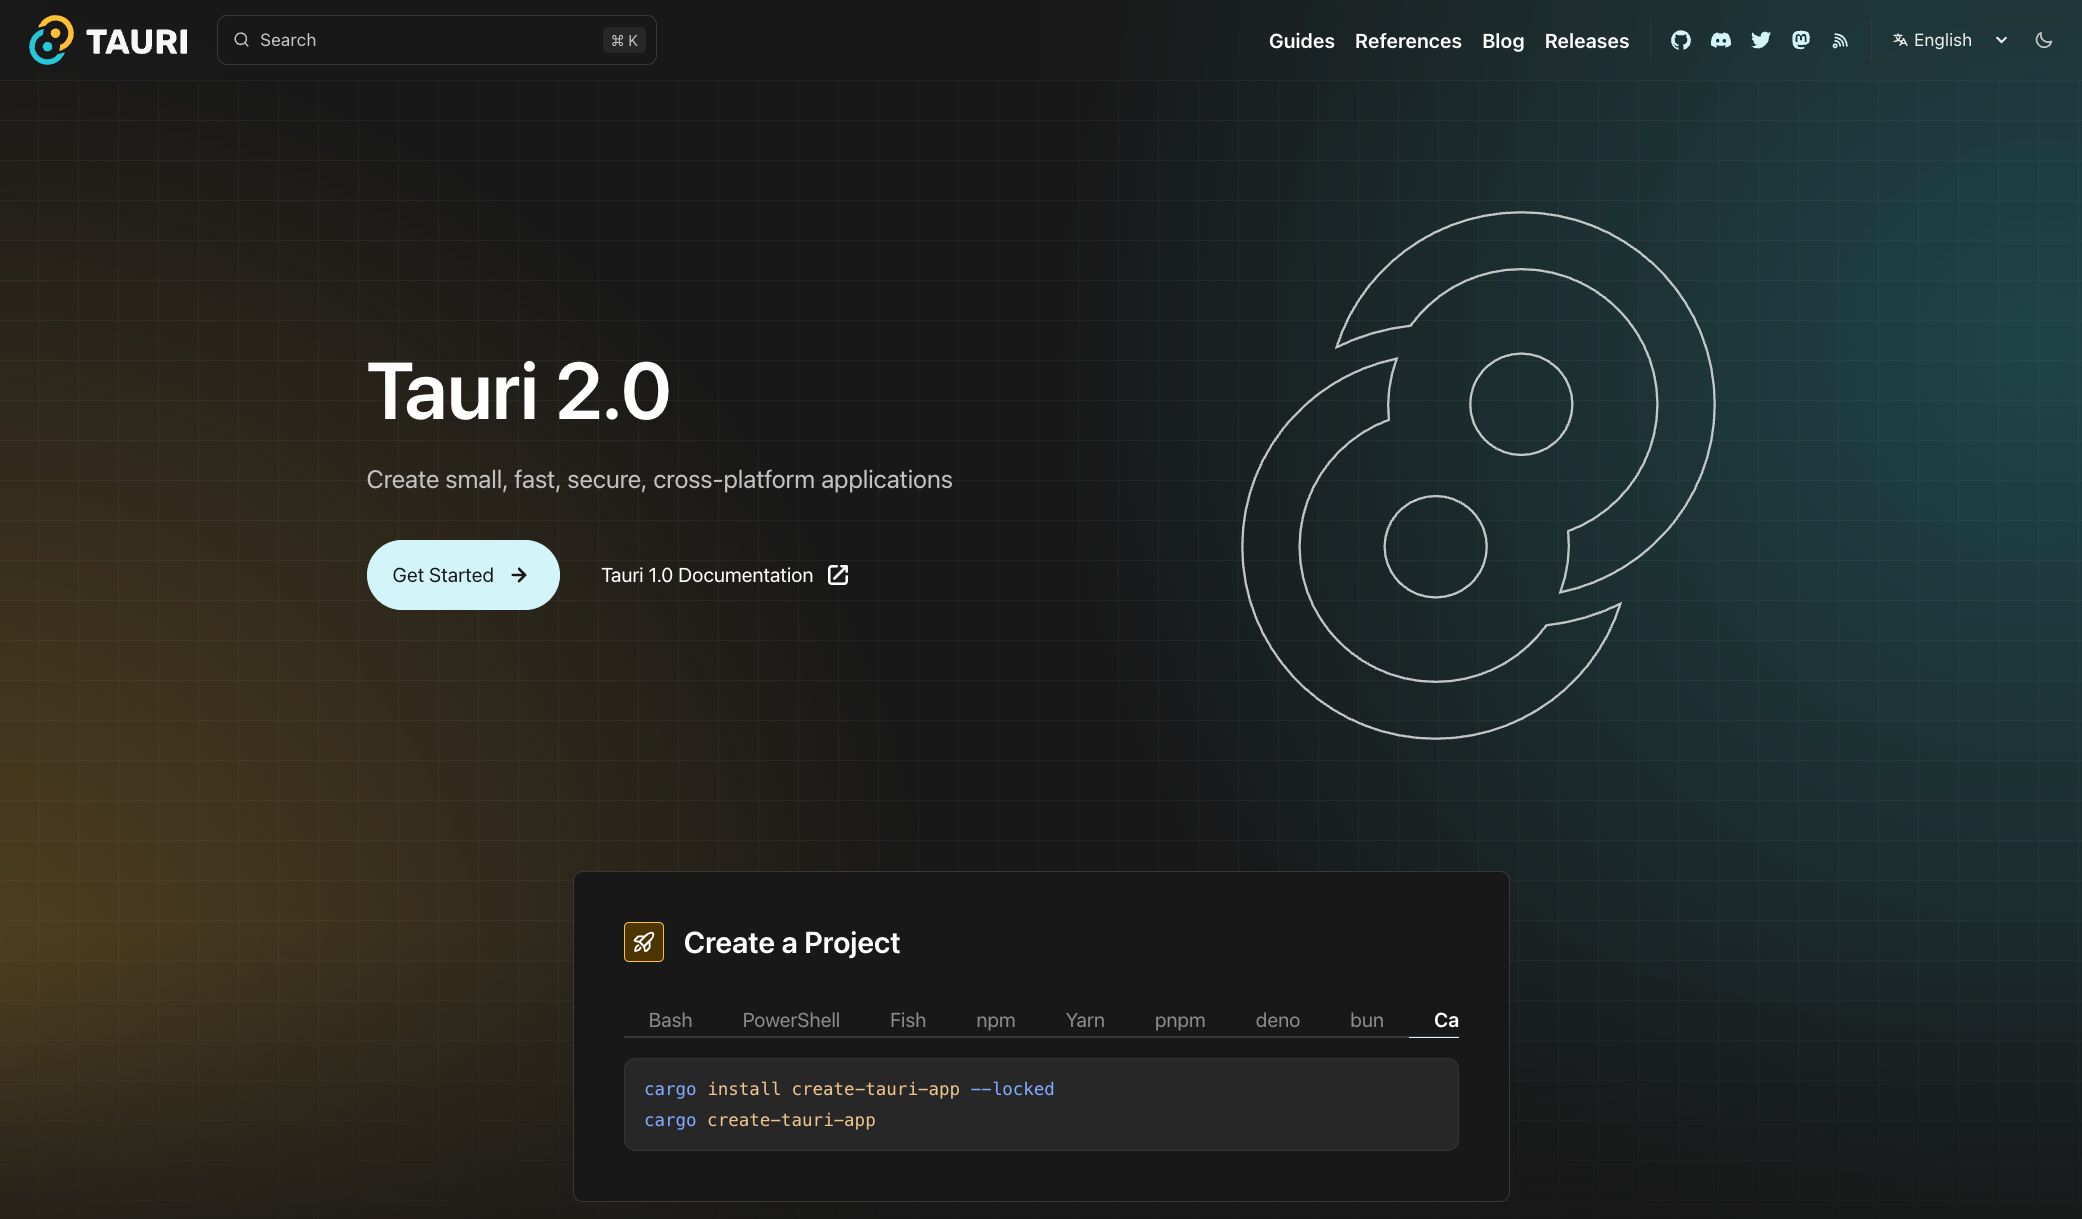Open Tauri's Twitter profile
2082x1219 pixels.
1761,40
